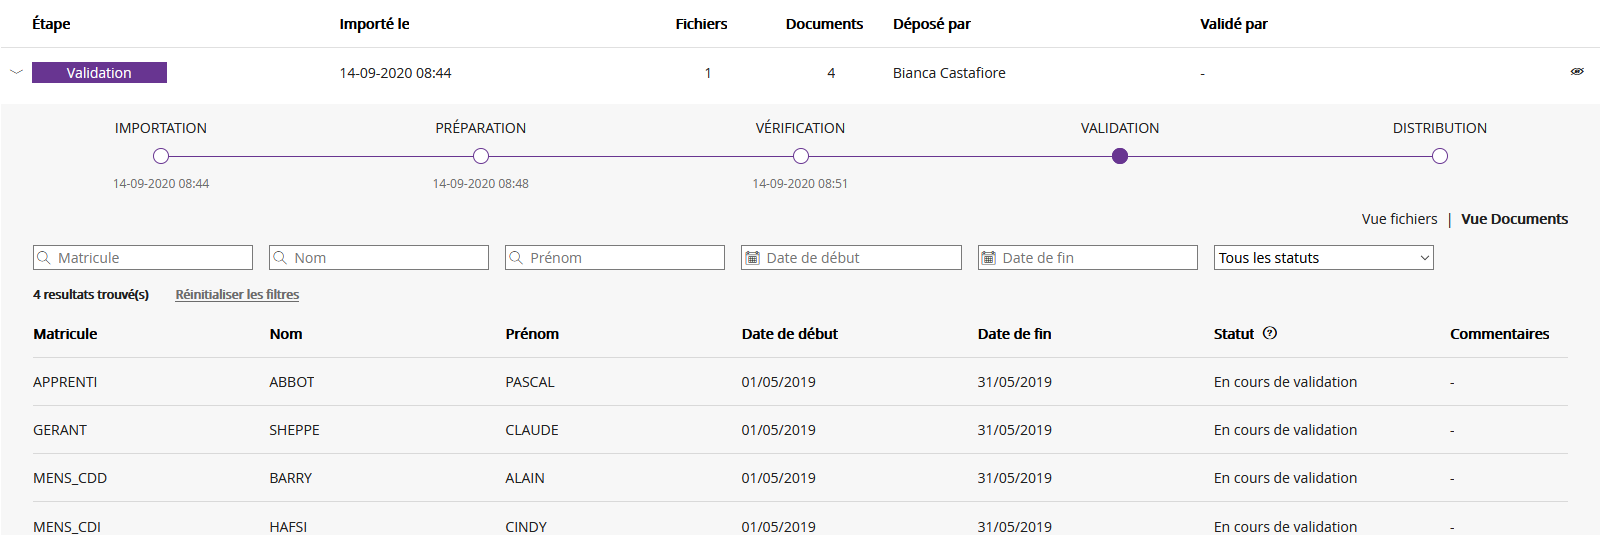Select the Importation timeline step circle

click(161, 156)
